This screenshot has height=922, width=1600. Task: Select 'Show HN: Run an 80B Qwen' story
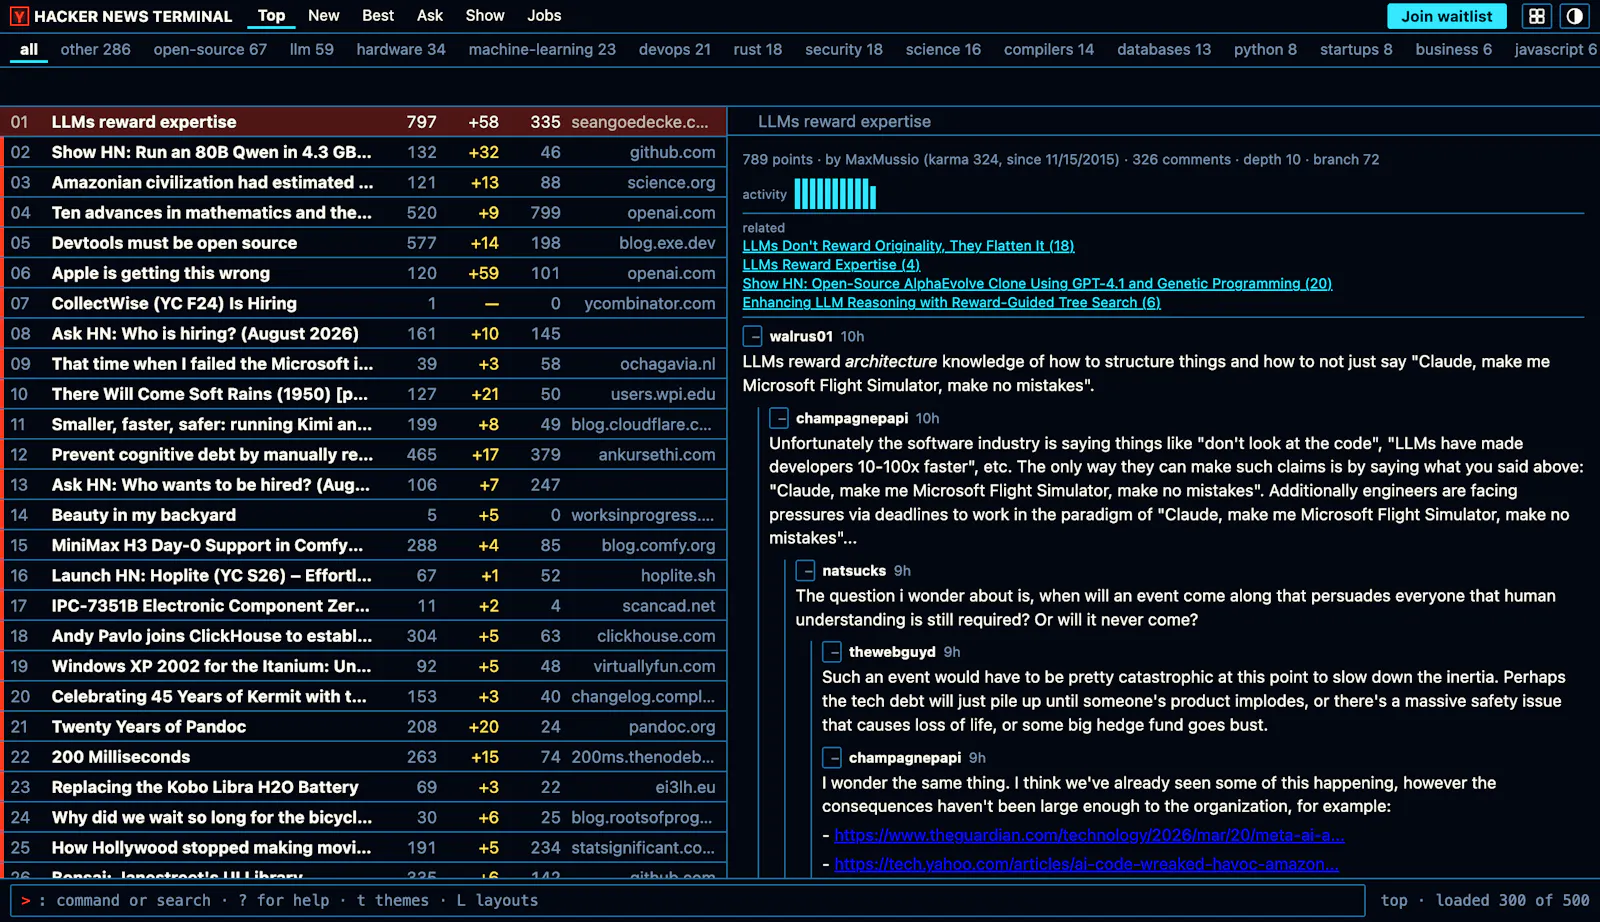365,152
